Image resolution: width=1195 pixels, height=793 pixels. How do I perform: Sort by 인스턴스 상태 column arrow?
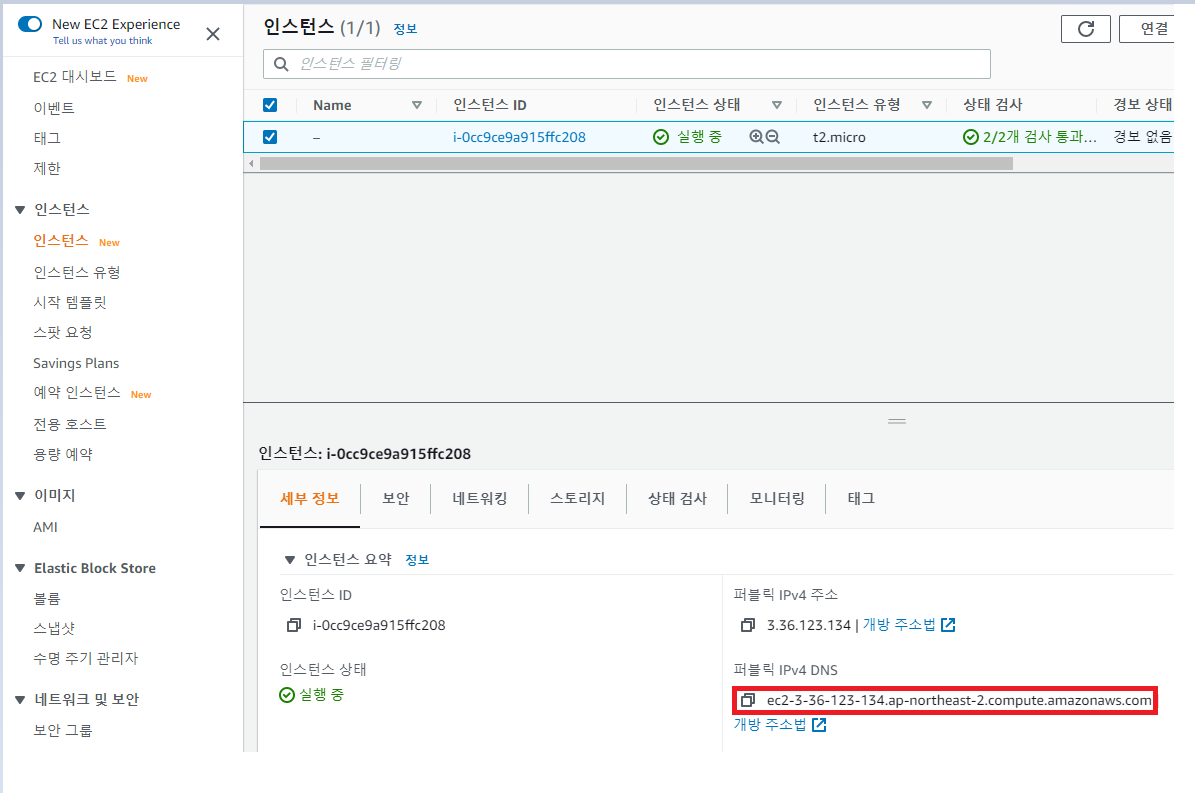coord(777,105)
